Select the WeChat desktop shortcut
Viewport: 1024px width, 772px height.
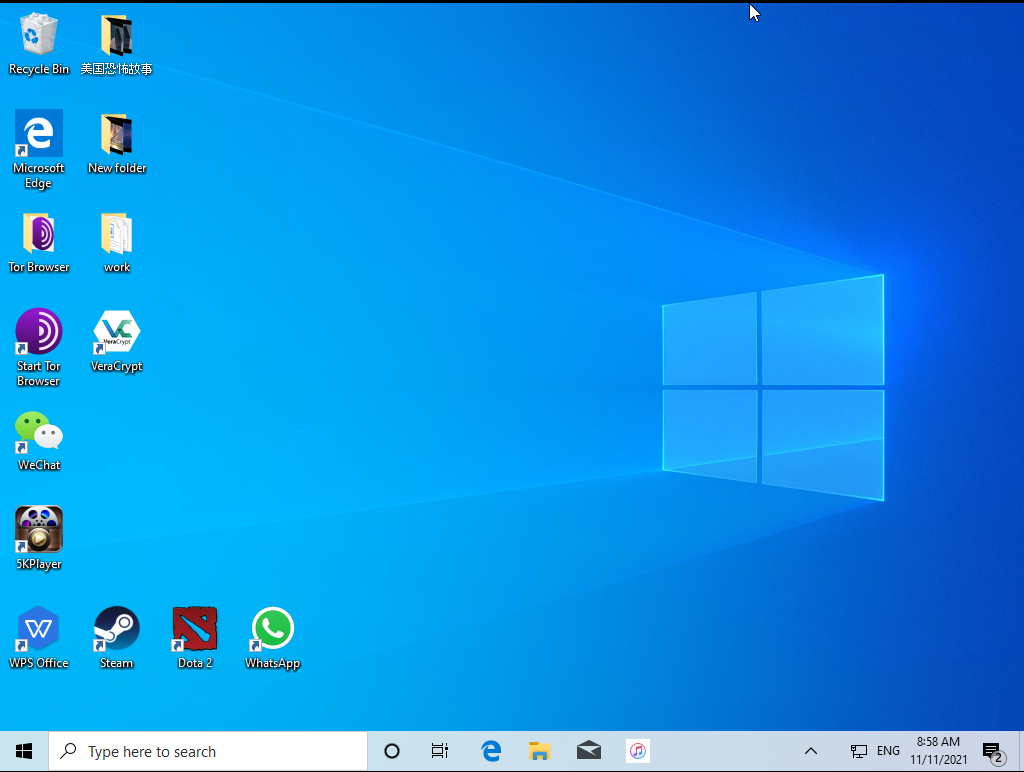click(39, 441)
